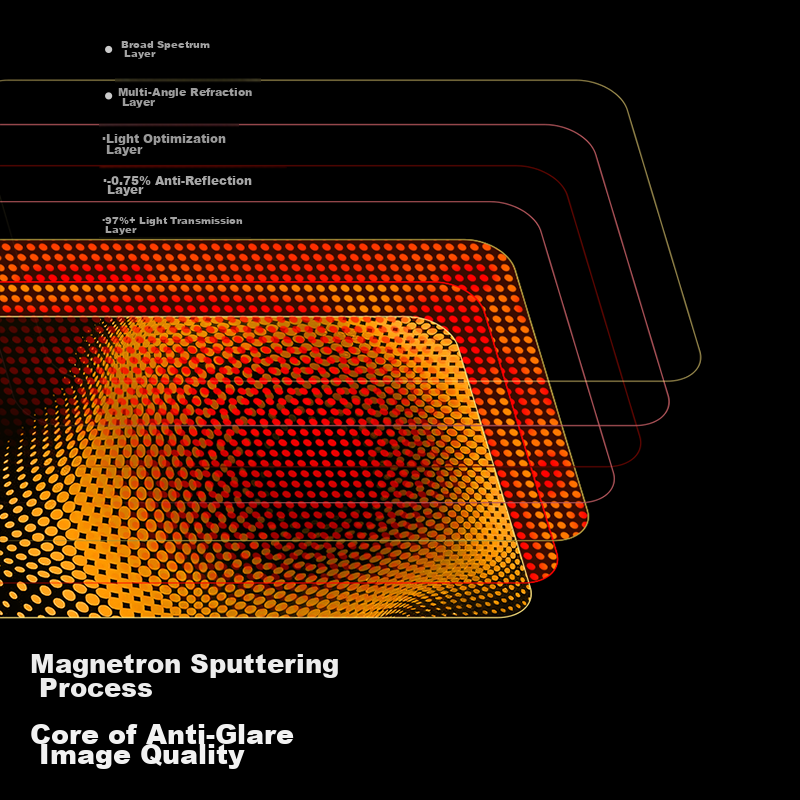Viewport: 800px width, 800px height.
Task: Select the Multi-Angle Refraction Layer label
Action: [x=185, y=97]
